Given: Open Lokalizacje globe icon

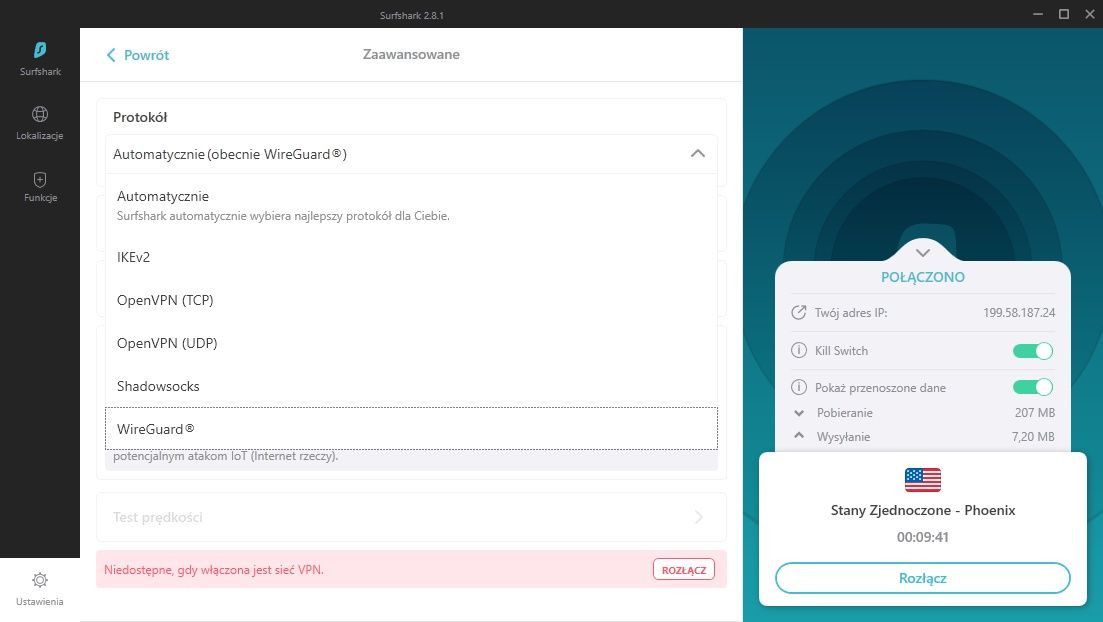Looking at the screenshot, I should tap(40, 114).
